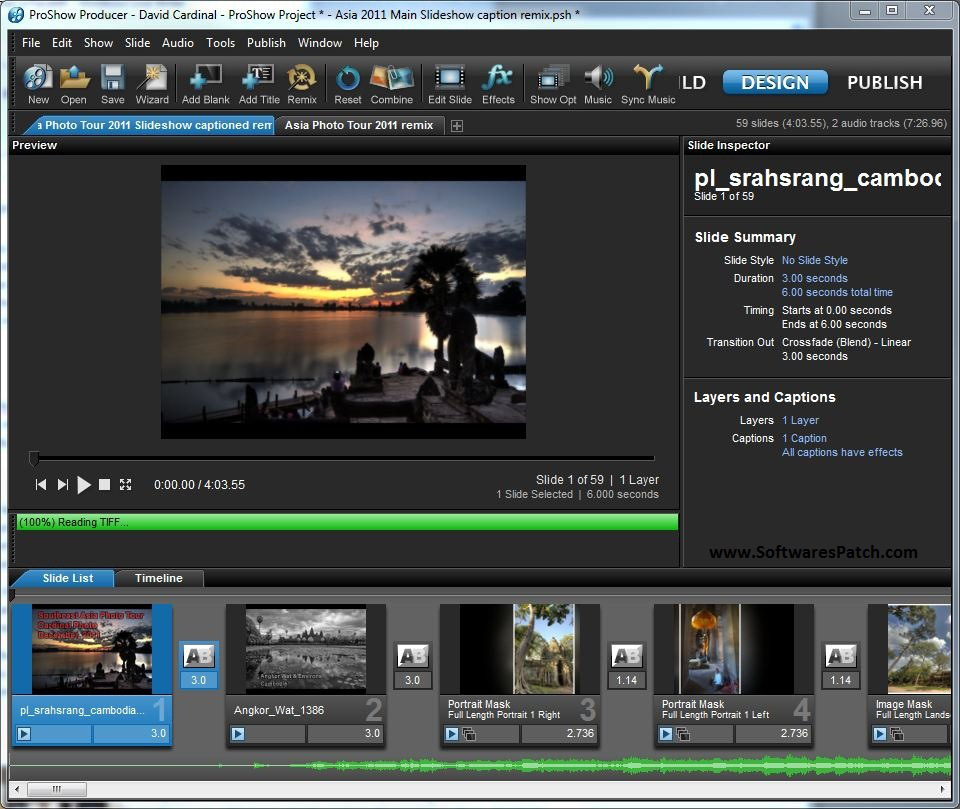Image resolution: width=960 pixels, height=809 pixels.
Task: Open the Effects (fx) tool
Action: 498,79
